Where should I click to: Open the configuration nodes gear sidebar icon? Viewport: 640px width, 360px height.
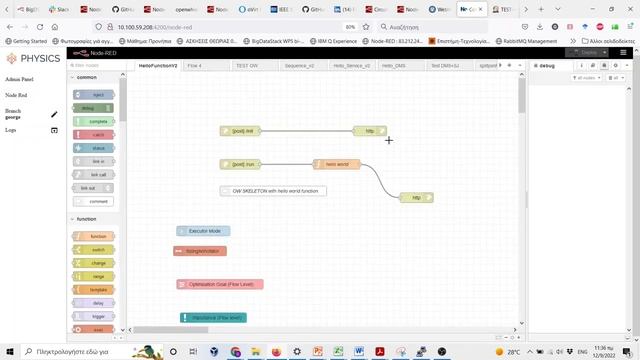pos(616,65)
